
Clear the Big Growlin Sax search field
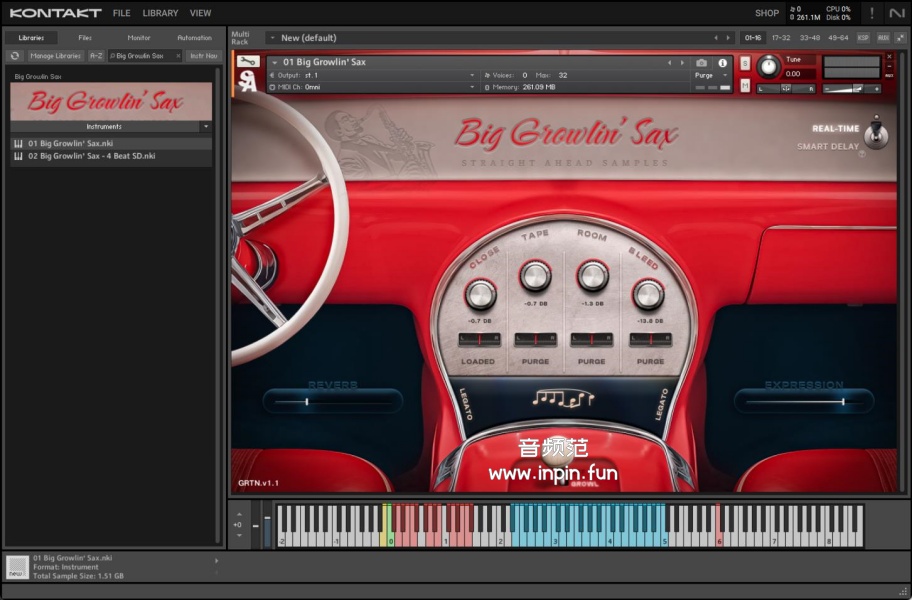click(x=178, y=56)
